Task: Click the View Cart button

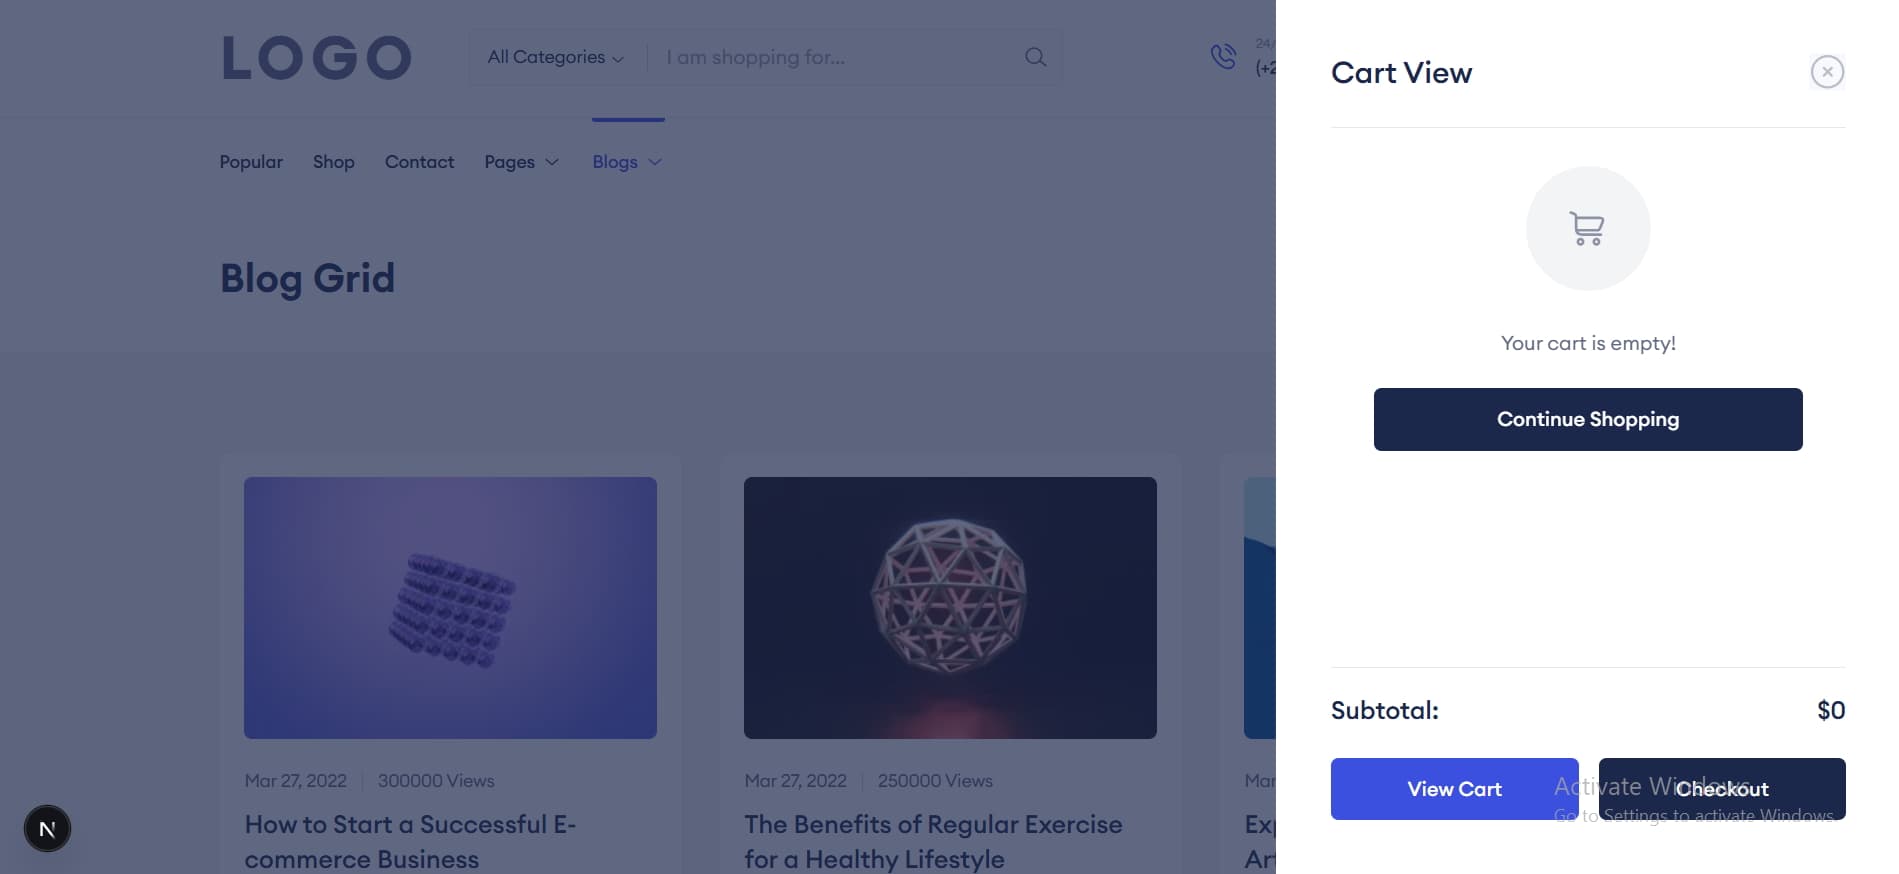Action: point(1454,789)
